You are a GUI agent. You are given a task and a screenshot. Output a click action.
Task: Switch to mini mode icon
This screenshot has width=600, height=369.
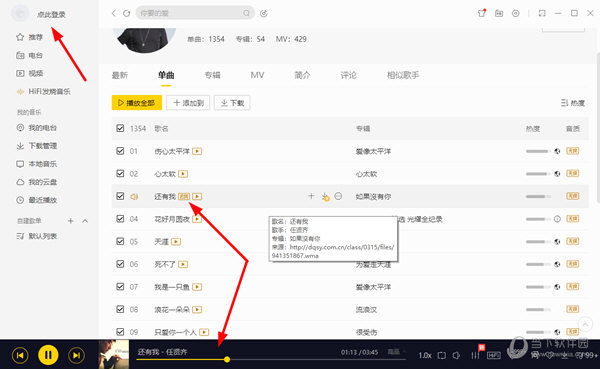click(x=542, y=13)
